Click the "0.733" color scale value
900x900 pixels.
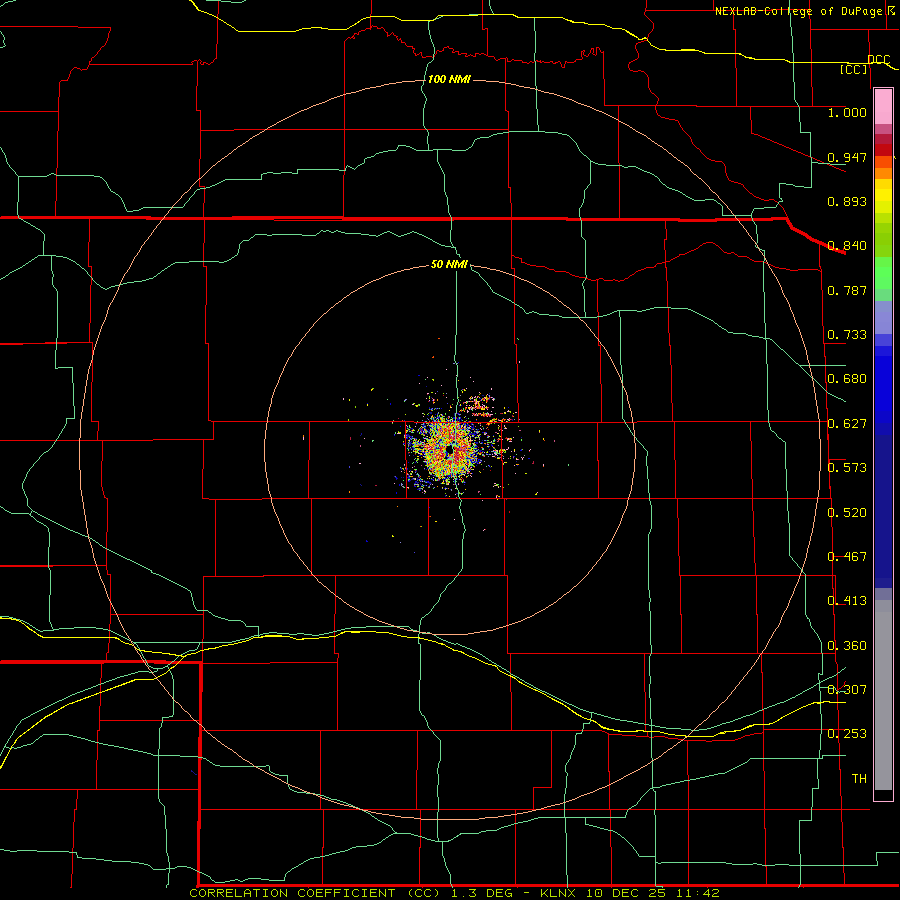[847, 335]
